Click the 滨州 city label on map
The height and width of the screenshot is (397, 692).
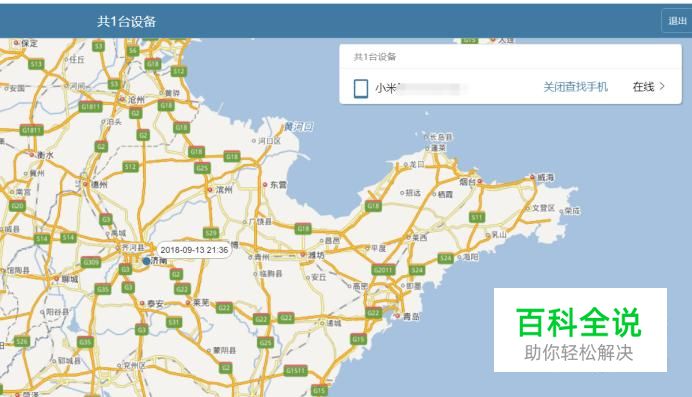[224, 190]
